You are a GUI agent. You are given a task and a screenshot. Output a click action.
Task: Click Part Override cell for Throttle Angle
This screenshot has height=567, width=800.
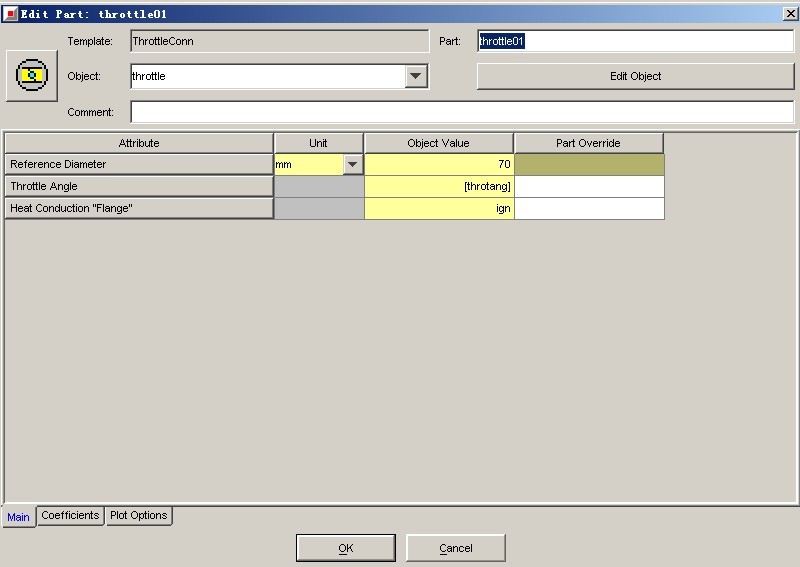click(589, 186)
